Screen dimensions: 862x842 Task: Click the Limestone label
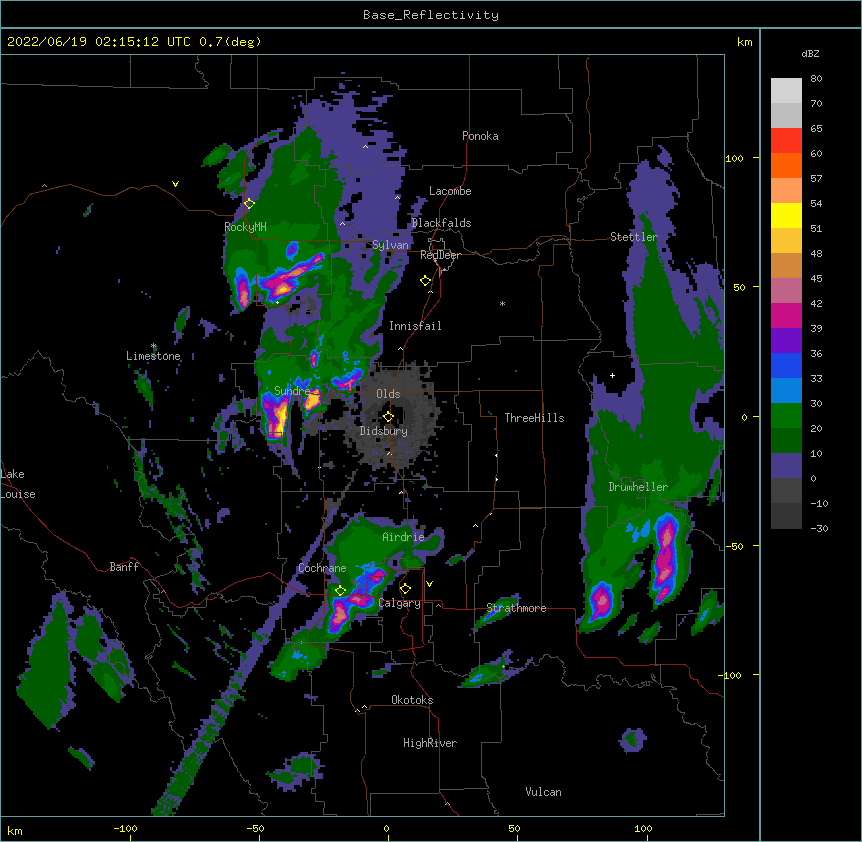pos(153,356)
